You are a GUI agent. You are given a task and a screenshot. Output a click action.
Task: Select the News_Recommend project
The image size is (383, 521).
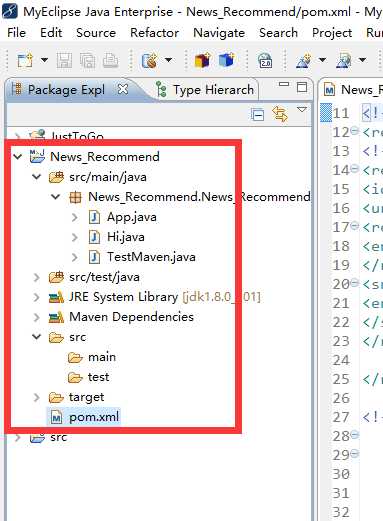coord(105,157)
